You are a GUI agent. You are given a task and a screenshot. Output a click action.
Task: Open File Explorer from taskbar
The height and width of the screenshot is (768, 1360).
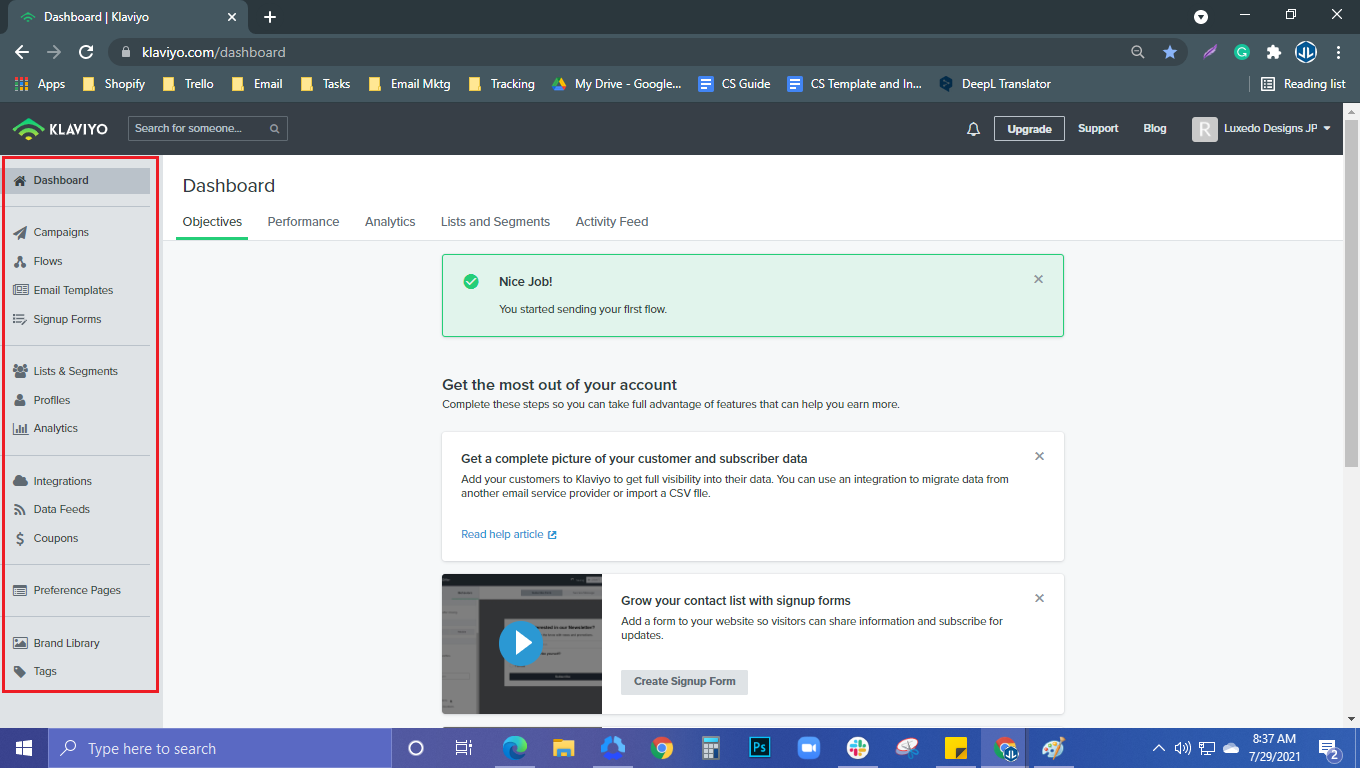(564, 748)
